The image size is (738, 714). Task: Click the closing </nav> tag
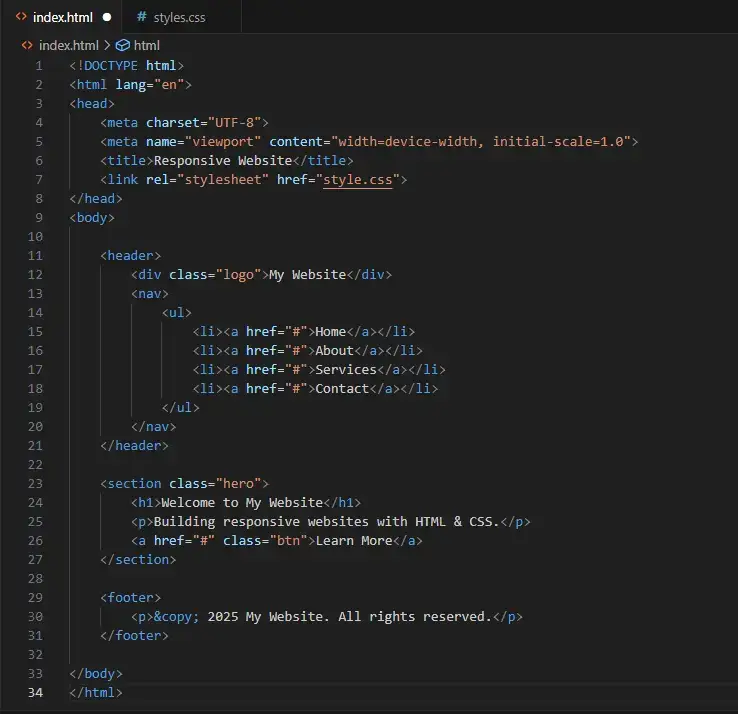153,427
